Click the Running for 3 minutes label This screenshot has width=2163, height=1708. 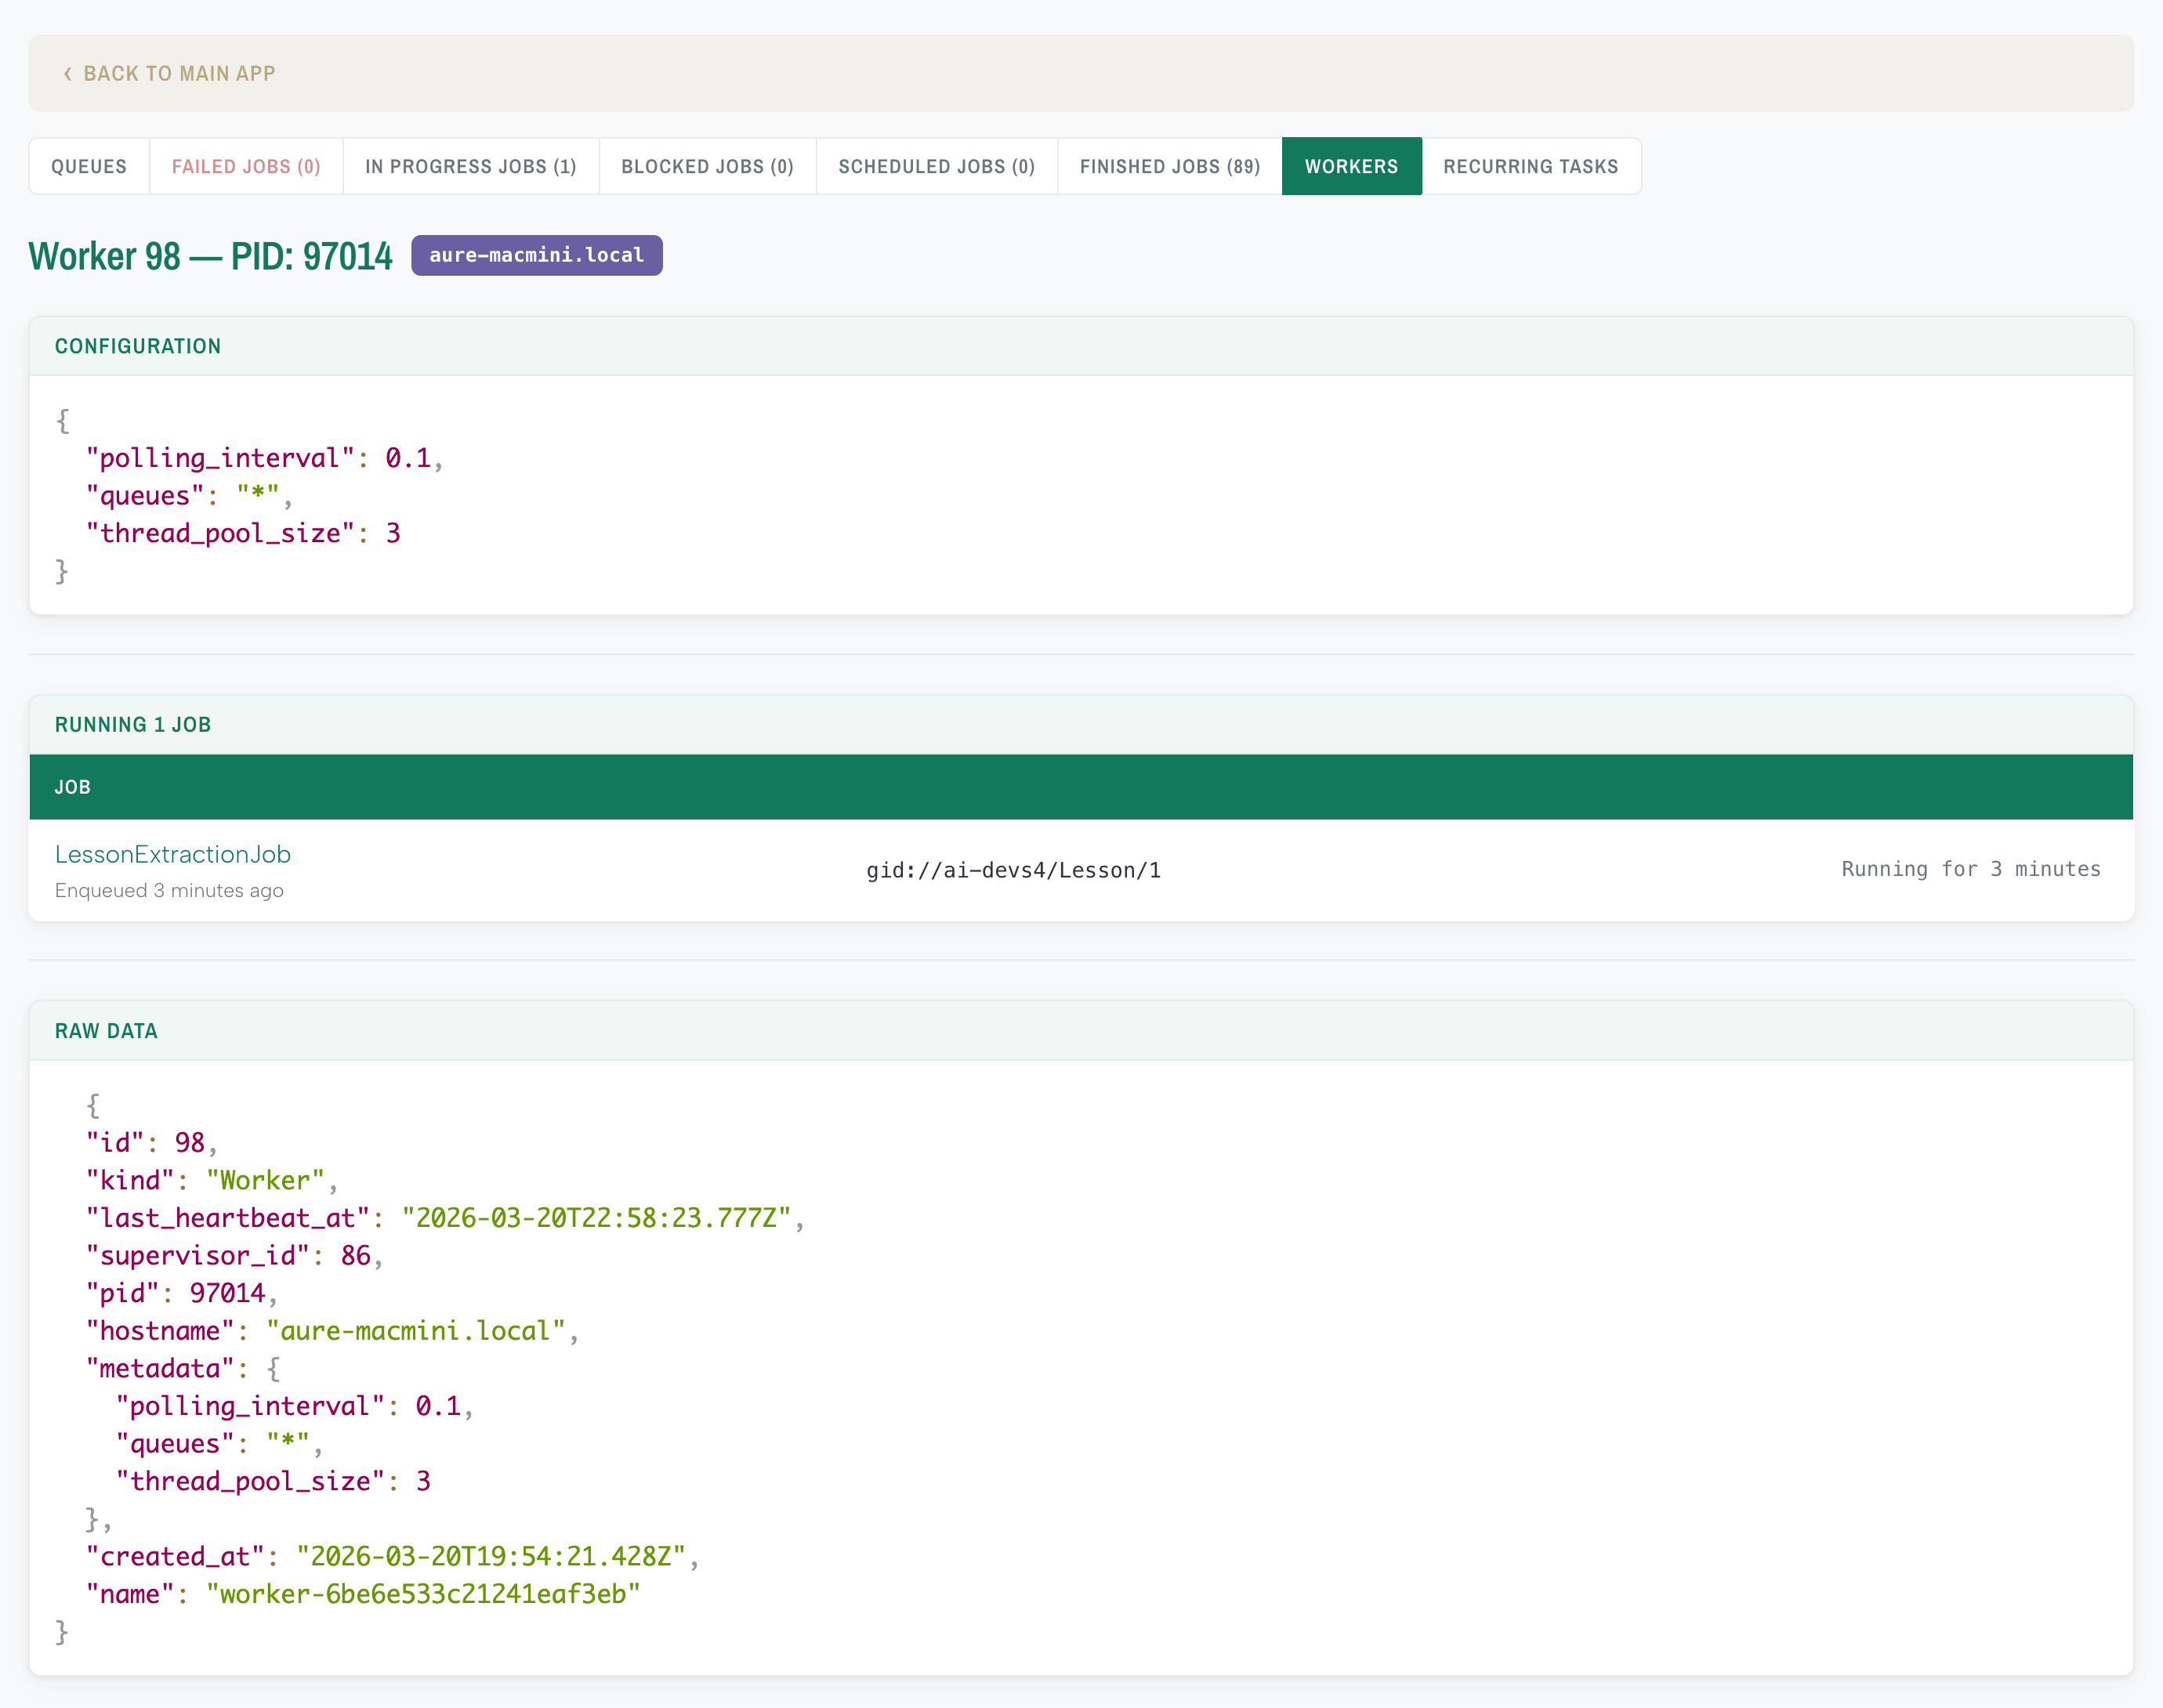pos(1969,869)
